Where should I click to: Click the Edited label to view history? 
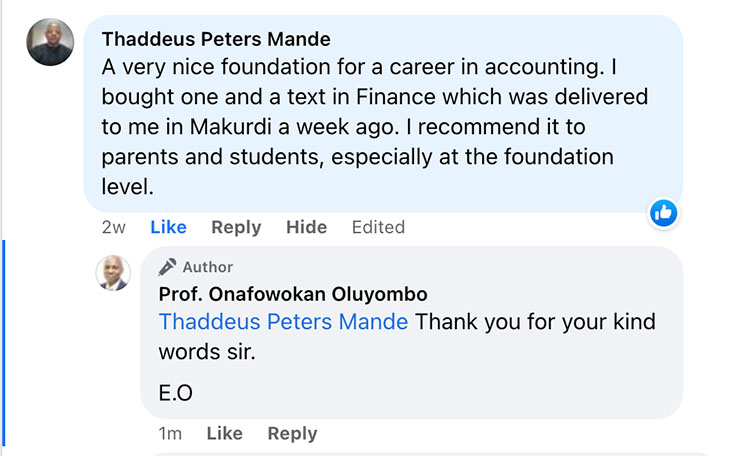point(378,227)
